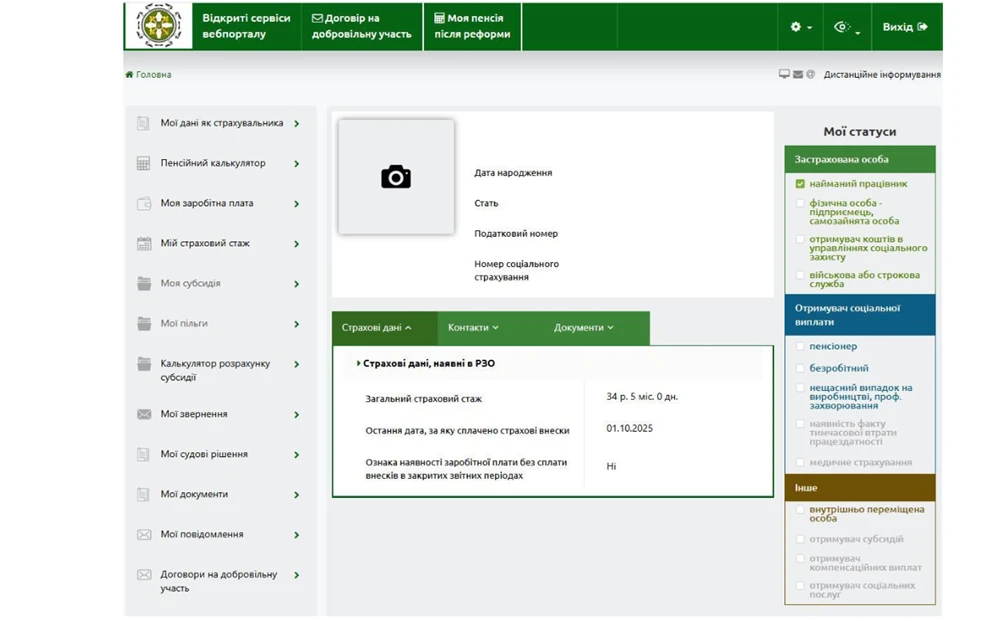This screenshot has width=992, height=621.
Task: Click the calculator icon beside Пенсійний калькулятор
Action: tap(144, 164)
